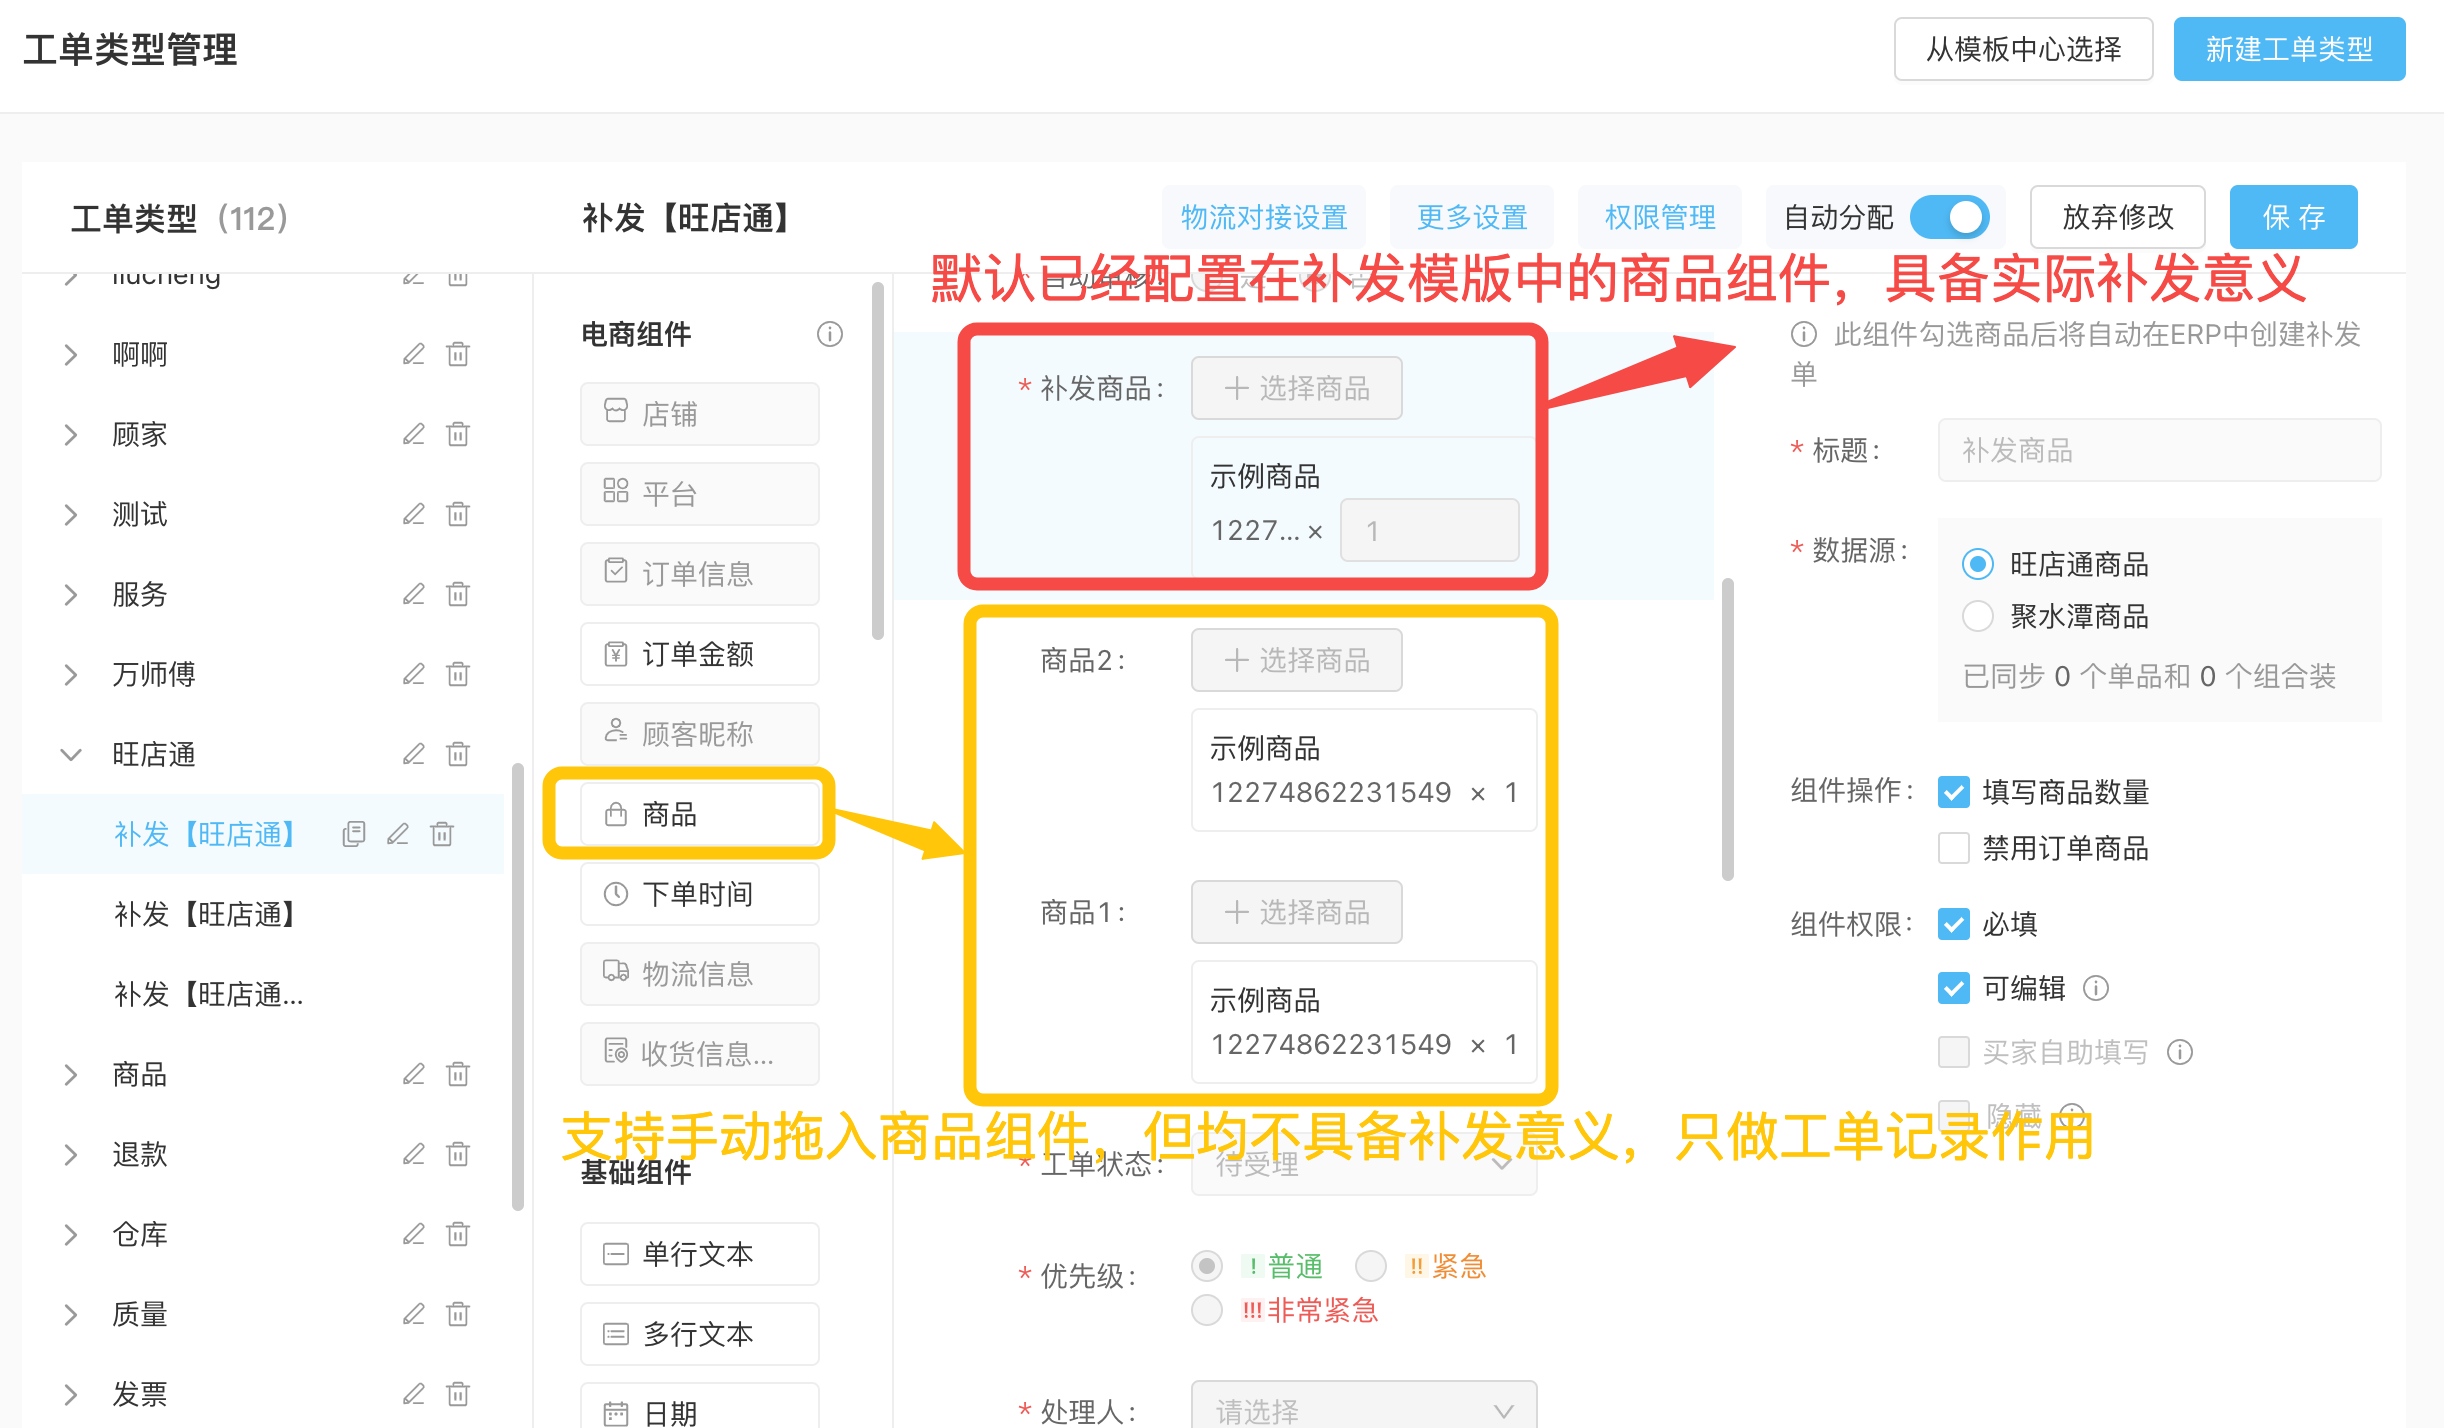Collapse the 旺店通 category
2444x1428 pixels.
pos(70,754)
